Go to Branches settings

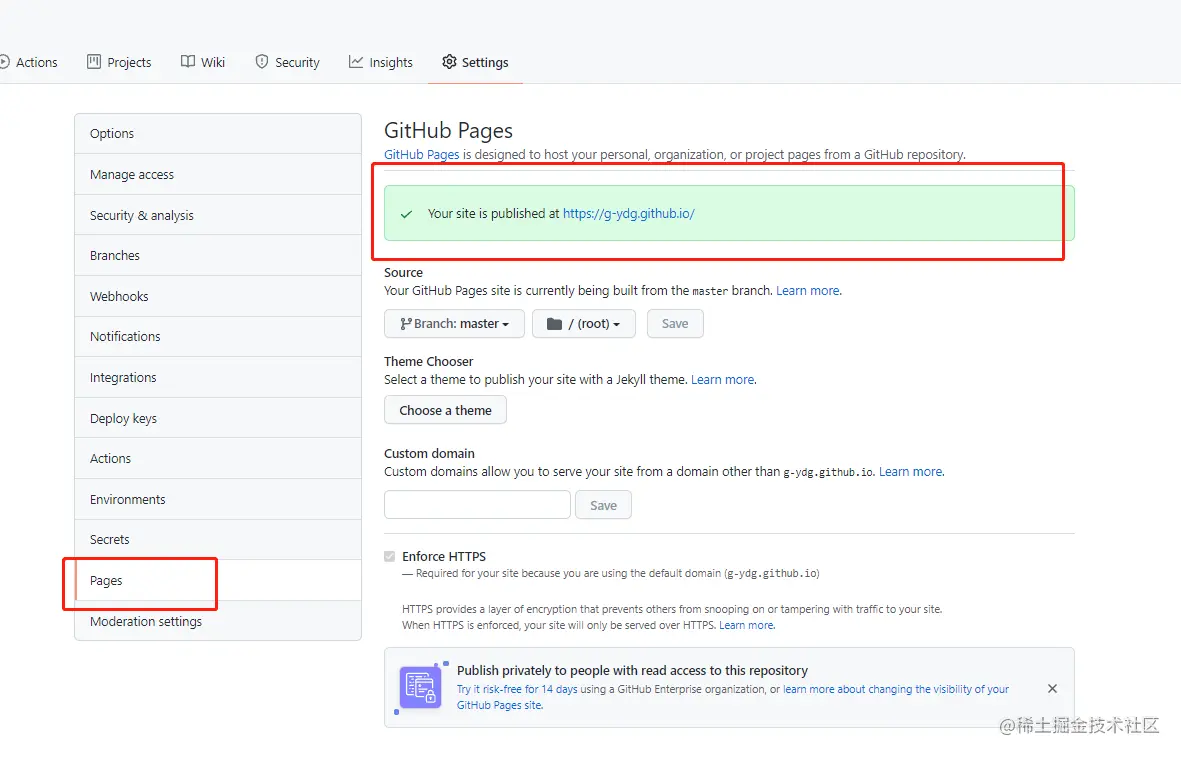click(x=218, y=256)
